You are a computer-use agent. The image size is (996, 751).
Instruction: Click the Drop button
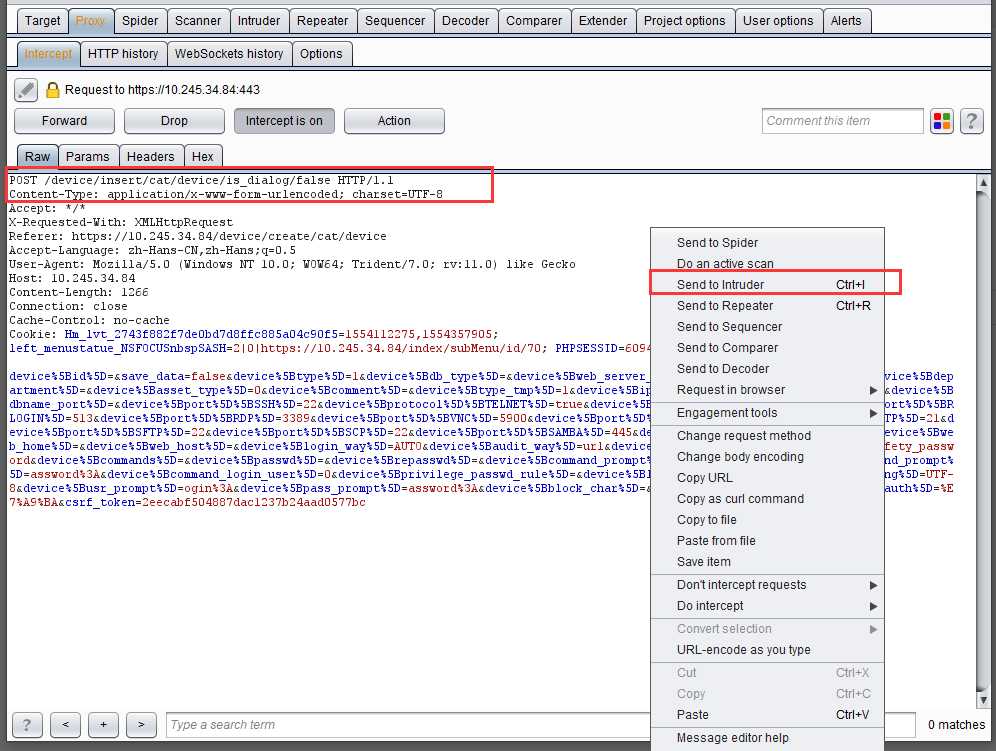tap(174, 121)
